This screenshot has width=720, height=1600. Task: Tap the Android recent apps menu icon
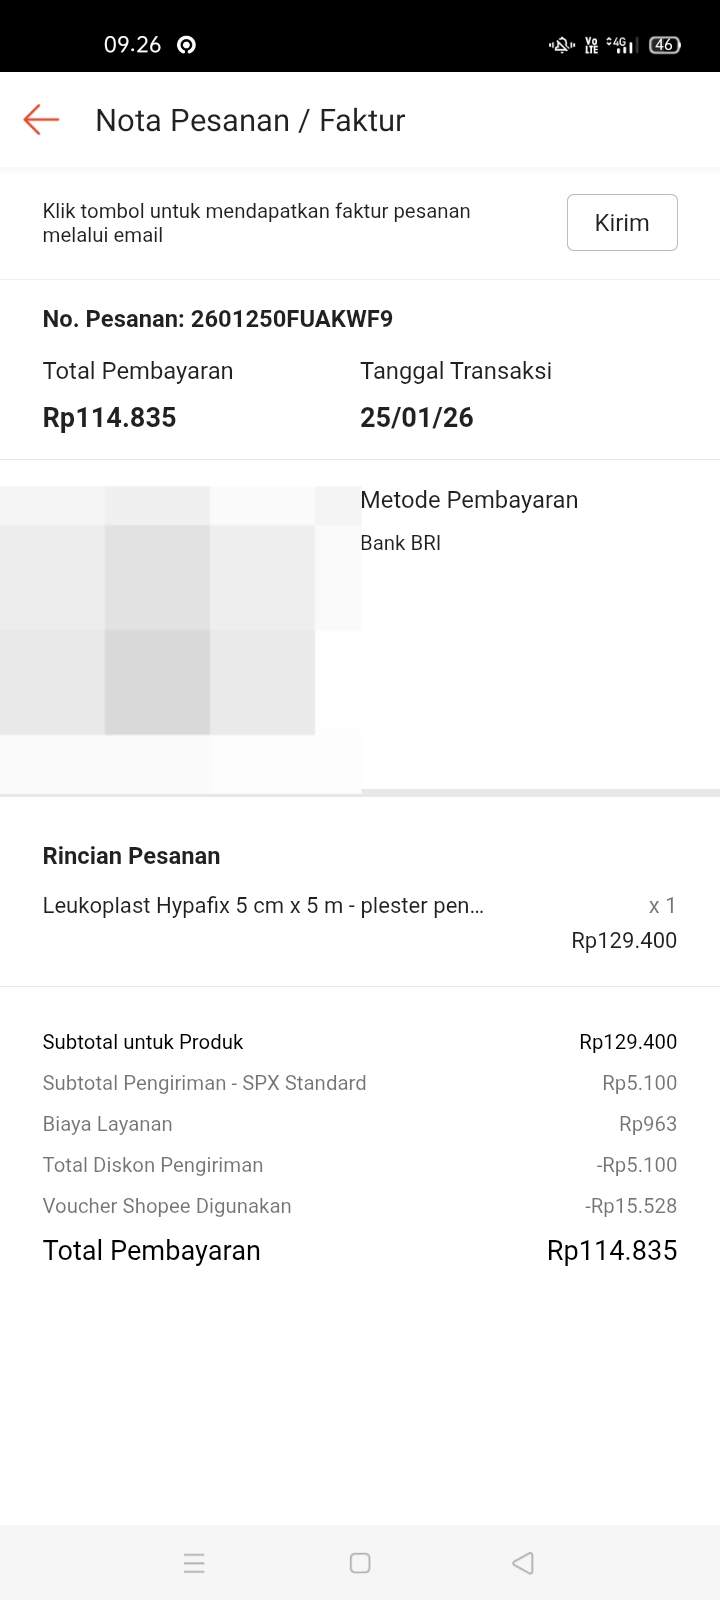pos(194,1563)
